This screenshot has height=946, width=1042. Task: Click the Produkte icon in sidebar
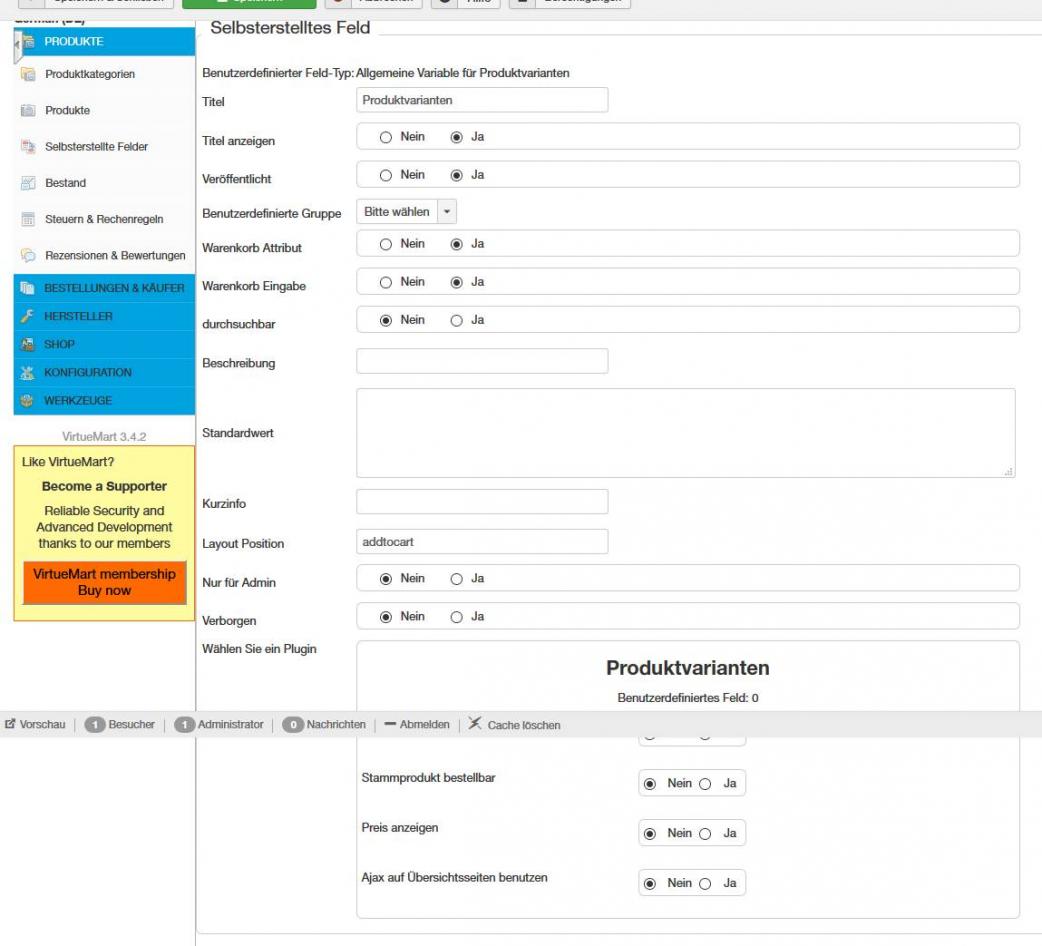[x=28, y=110]
